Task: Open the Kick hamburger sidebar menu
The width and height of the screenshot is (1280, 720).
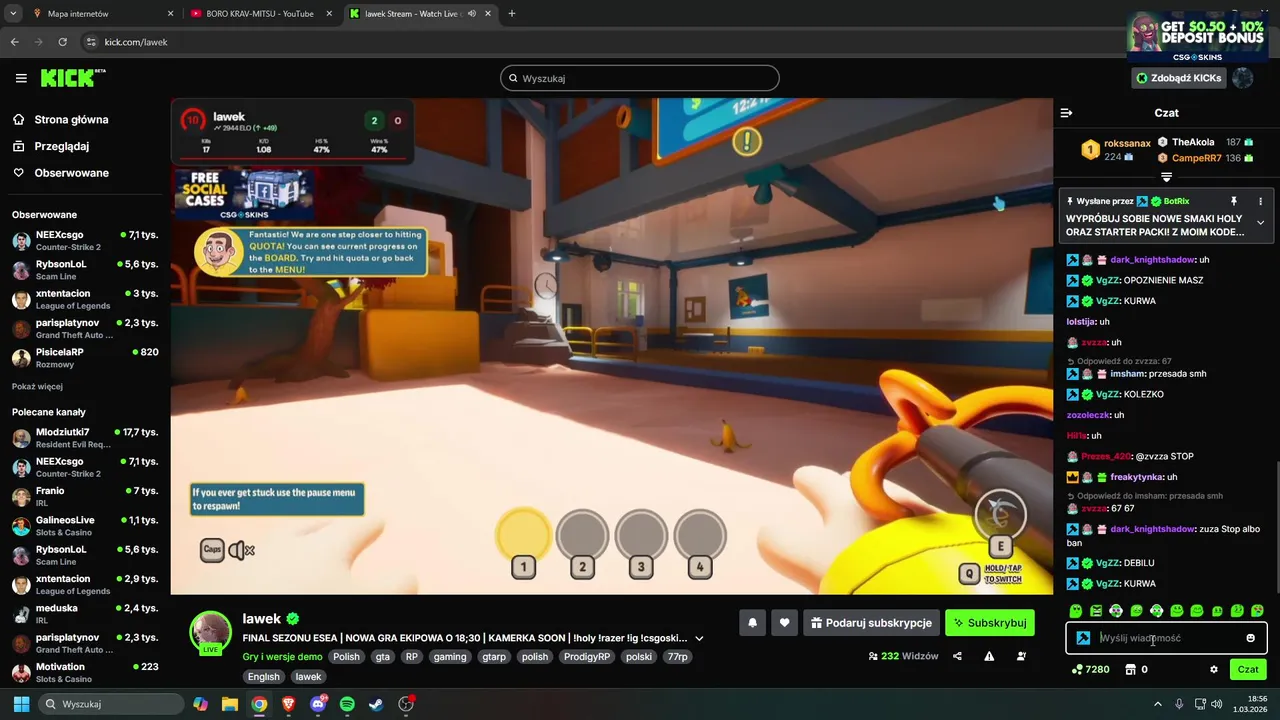Action: (x=21, y=78)
